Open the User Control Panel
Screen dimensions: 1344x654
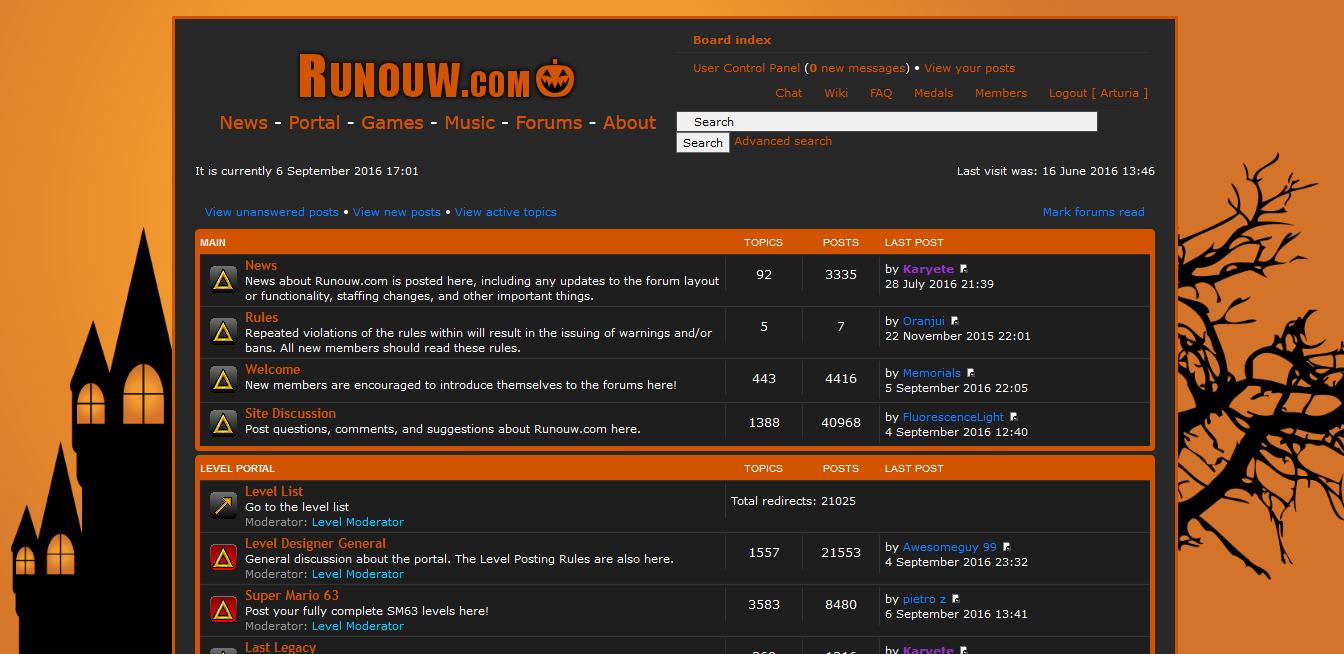746,68
